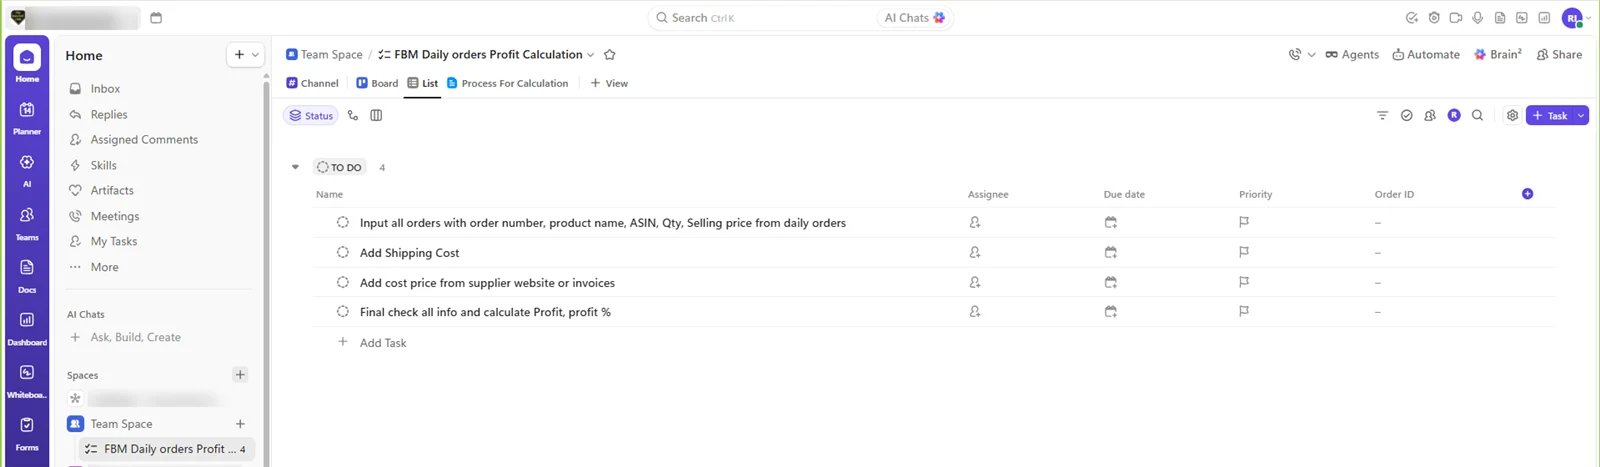Click Ask, Build, Create under AI Chats
The height and width of the screenshot is (467, 1600).
[x=135, y=338]
